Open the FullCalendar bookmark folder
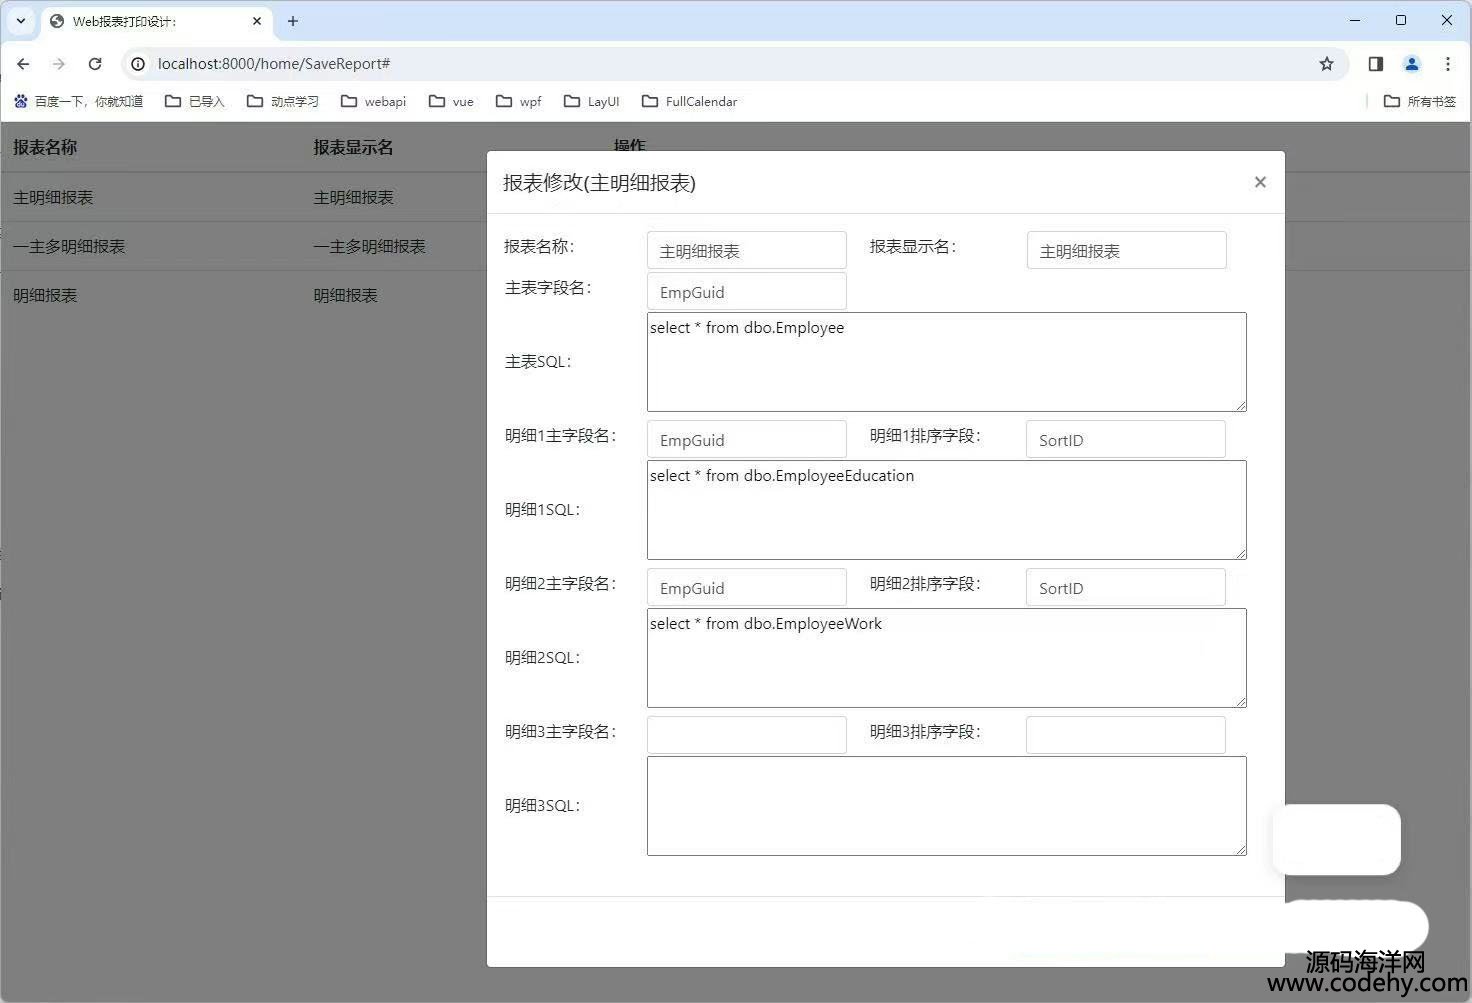The image size is (1472, 1003). (689, 101)
